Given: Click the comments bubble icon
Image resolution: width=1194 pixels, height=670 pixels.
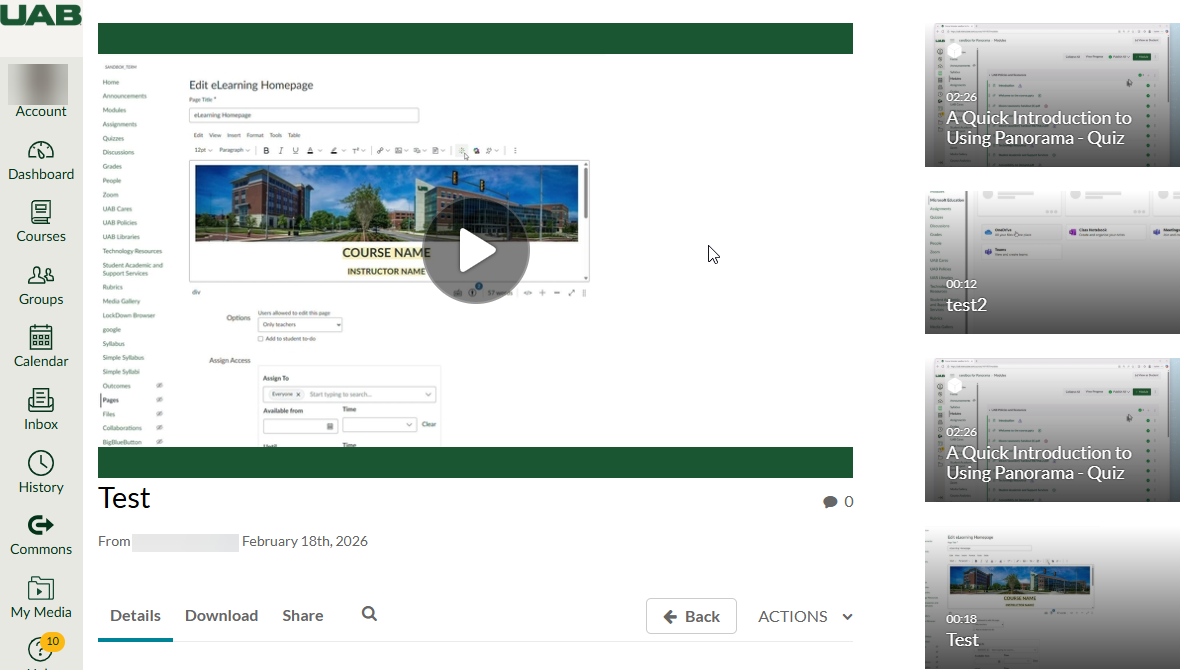Looking at the screenshot, I should (830, 502).
